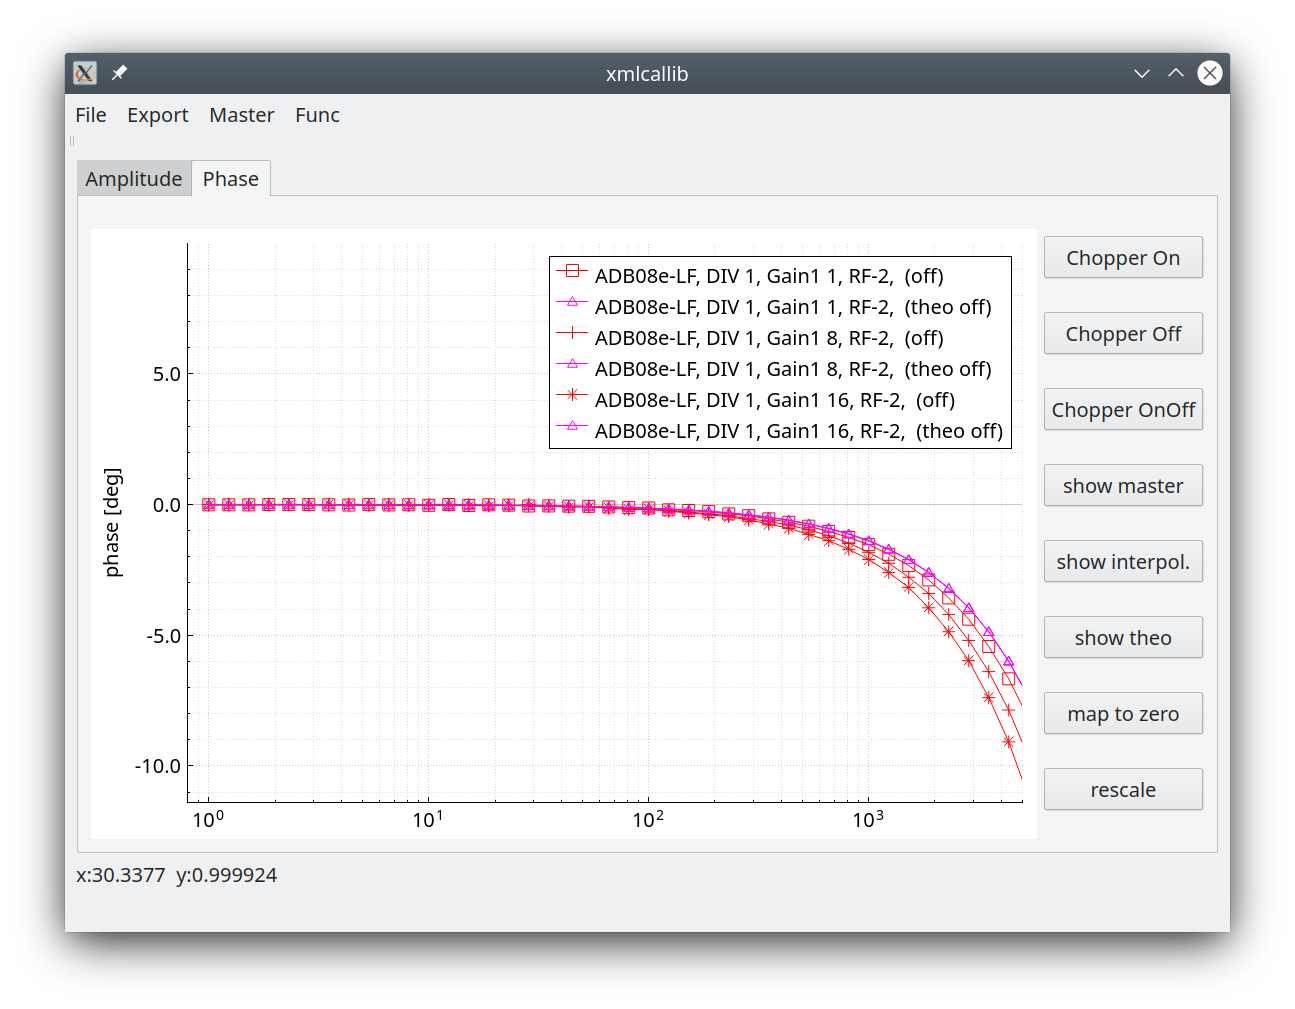Open the Export menu
The image size is (1295, 1009).
[158, 115]
